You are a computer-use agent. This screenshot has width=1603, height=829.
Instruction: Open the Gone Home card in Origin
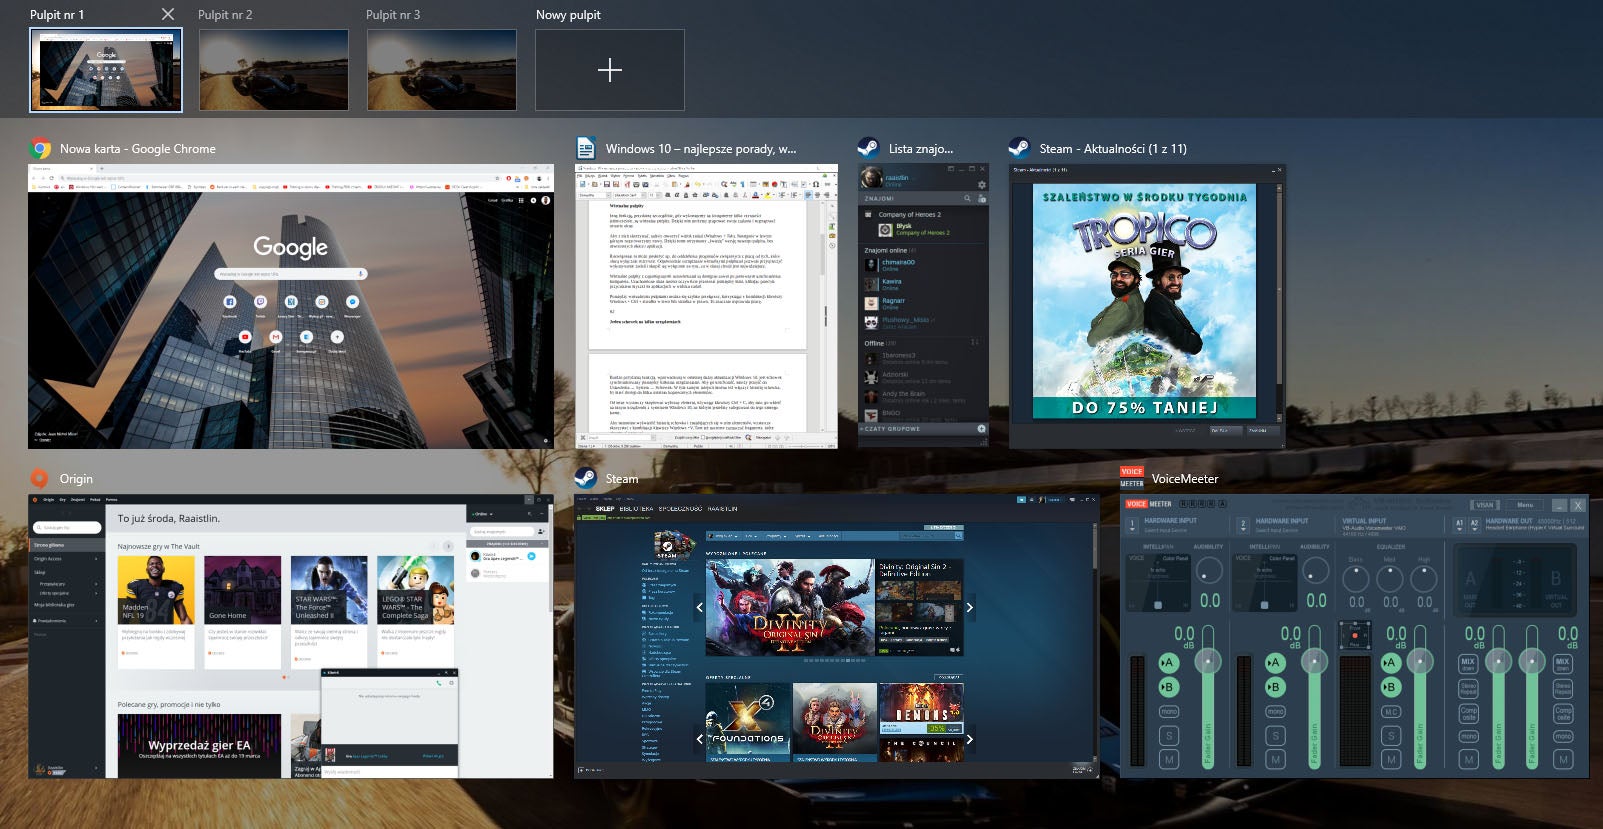243,612
